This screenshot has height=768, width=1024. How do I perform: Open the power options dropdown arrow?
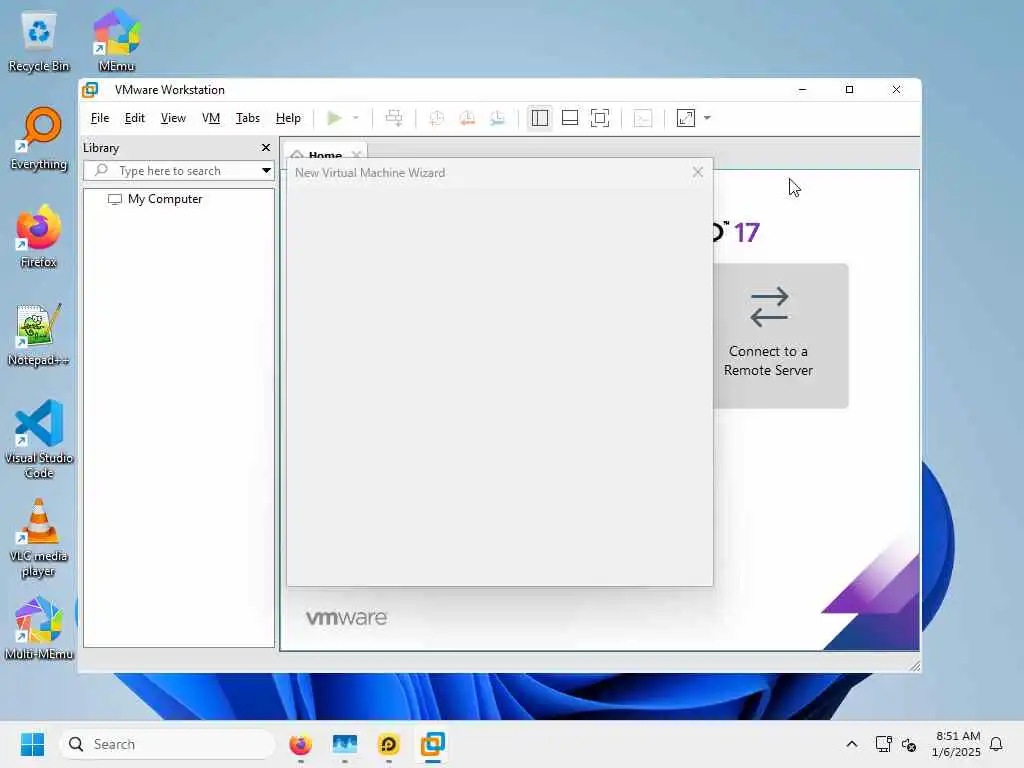(356, 118)
